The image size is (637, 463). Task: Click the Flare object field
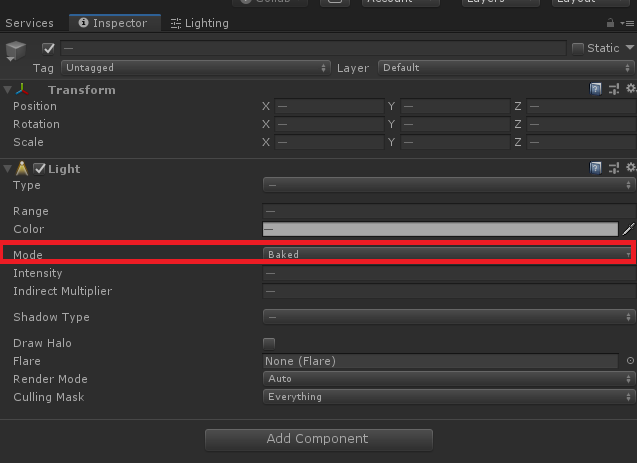click(x=440, y=361)
